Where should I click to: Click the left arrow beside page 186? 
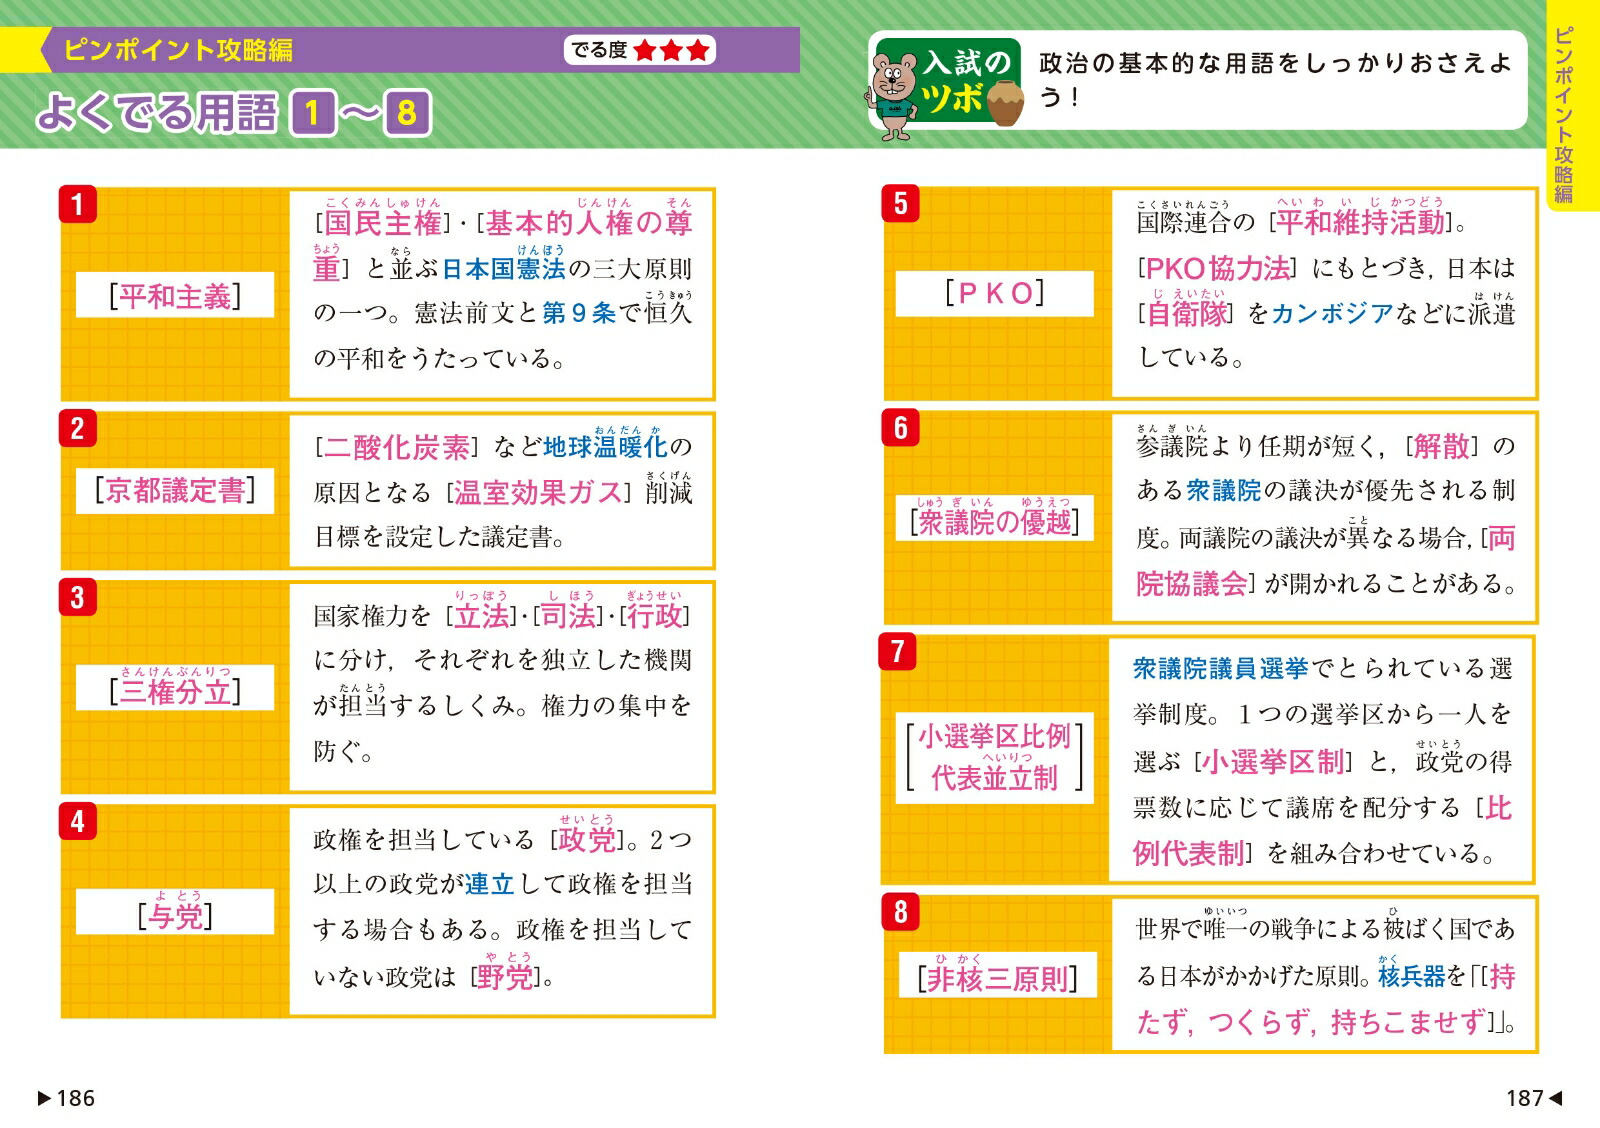(x=44, y=1098)
